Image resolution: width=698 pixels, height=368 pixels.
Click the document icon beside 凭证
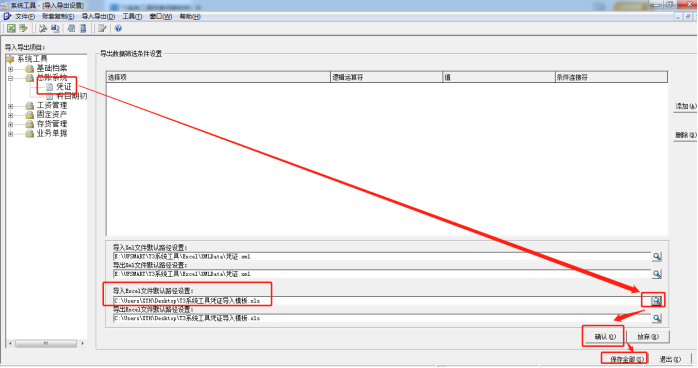pos(49,87)
